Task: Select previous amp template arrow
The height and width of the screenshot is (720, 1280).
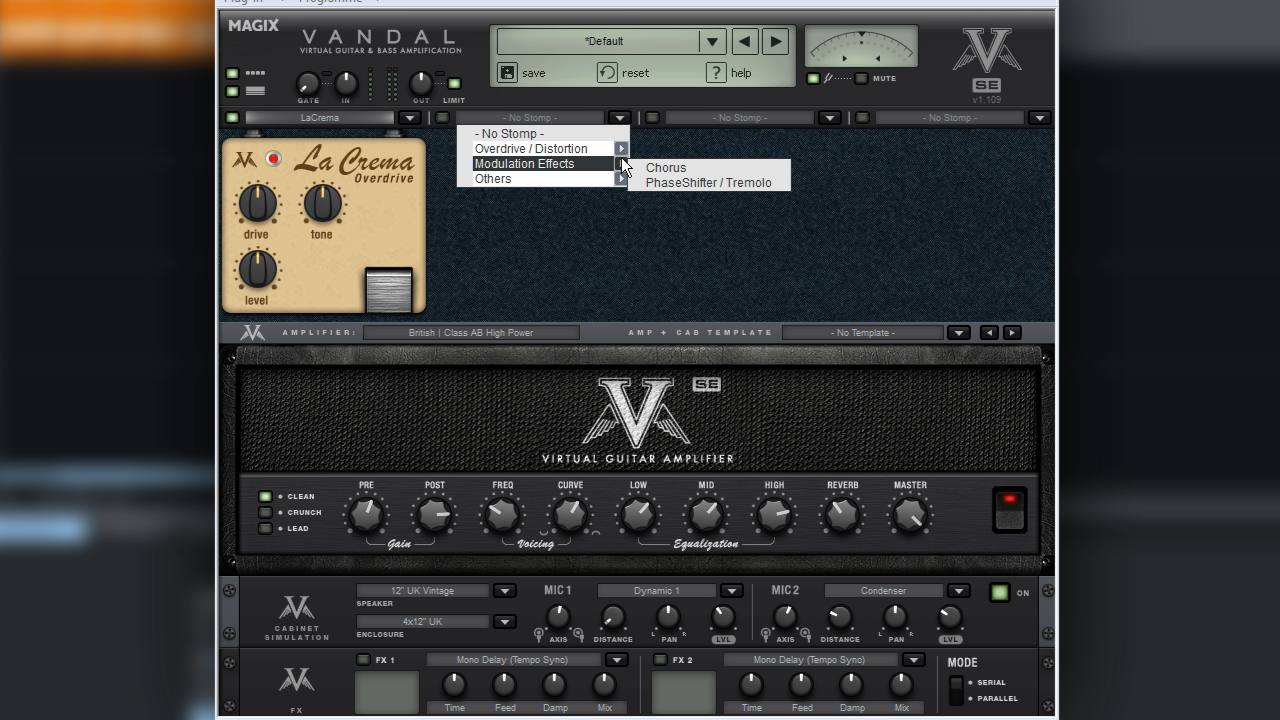Action: [989, 332]
